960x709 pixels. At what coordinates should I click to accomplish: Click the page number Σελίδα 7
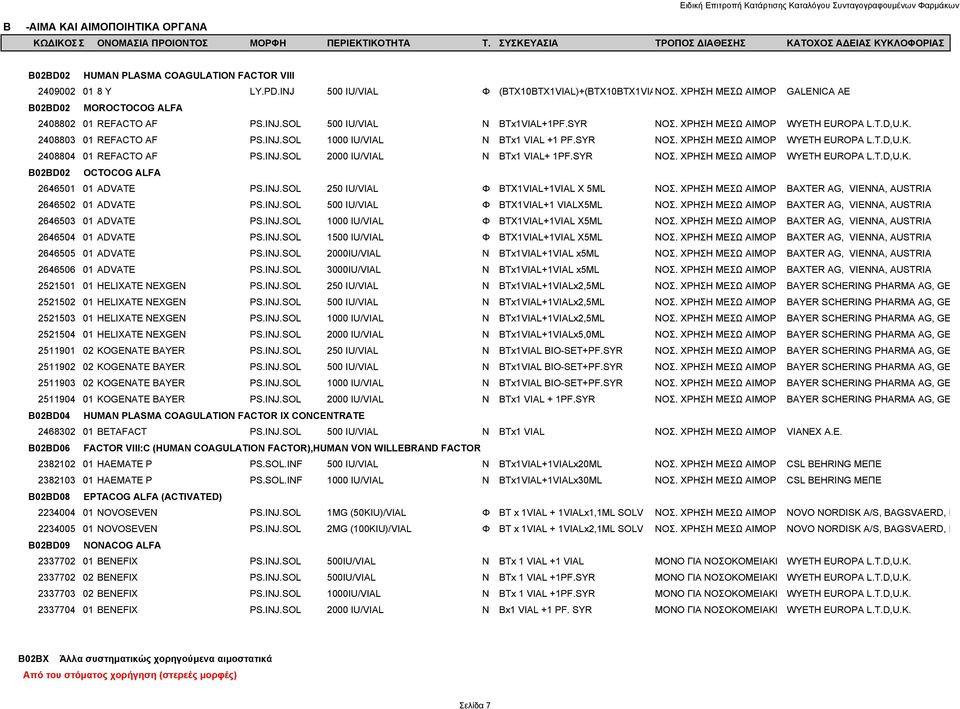click(475, 705)
